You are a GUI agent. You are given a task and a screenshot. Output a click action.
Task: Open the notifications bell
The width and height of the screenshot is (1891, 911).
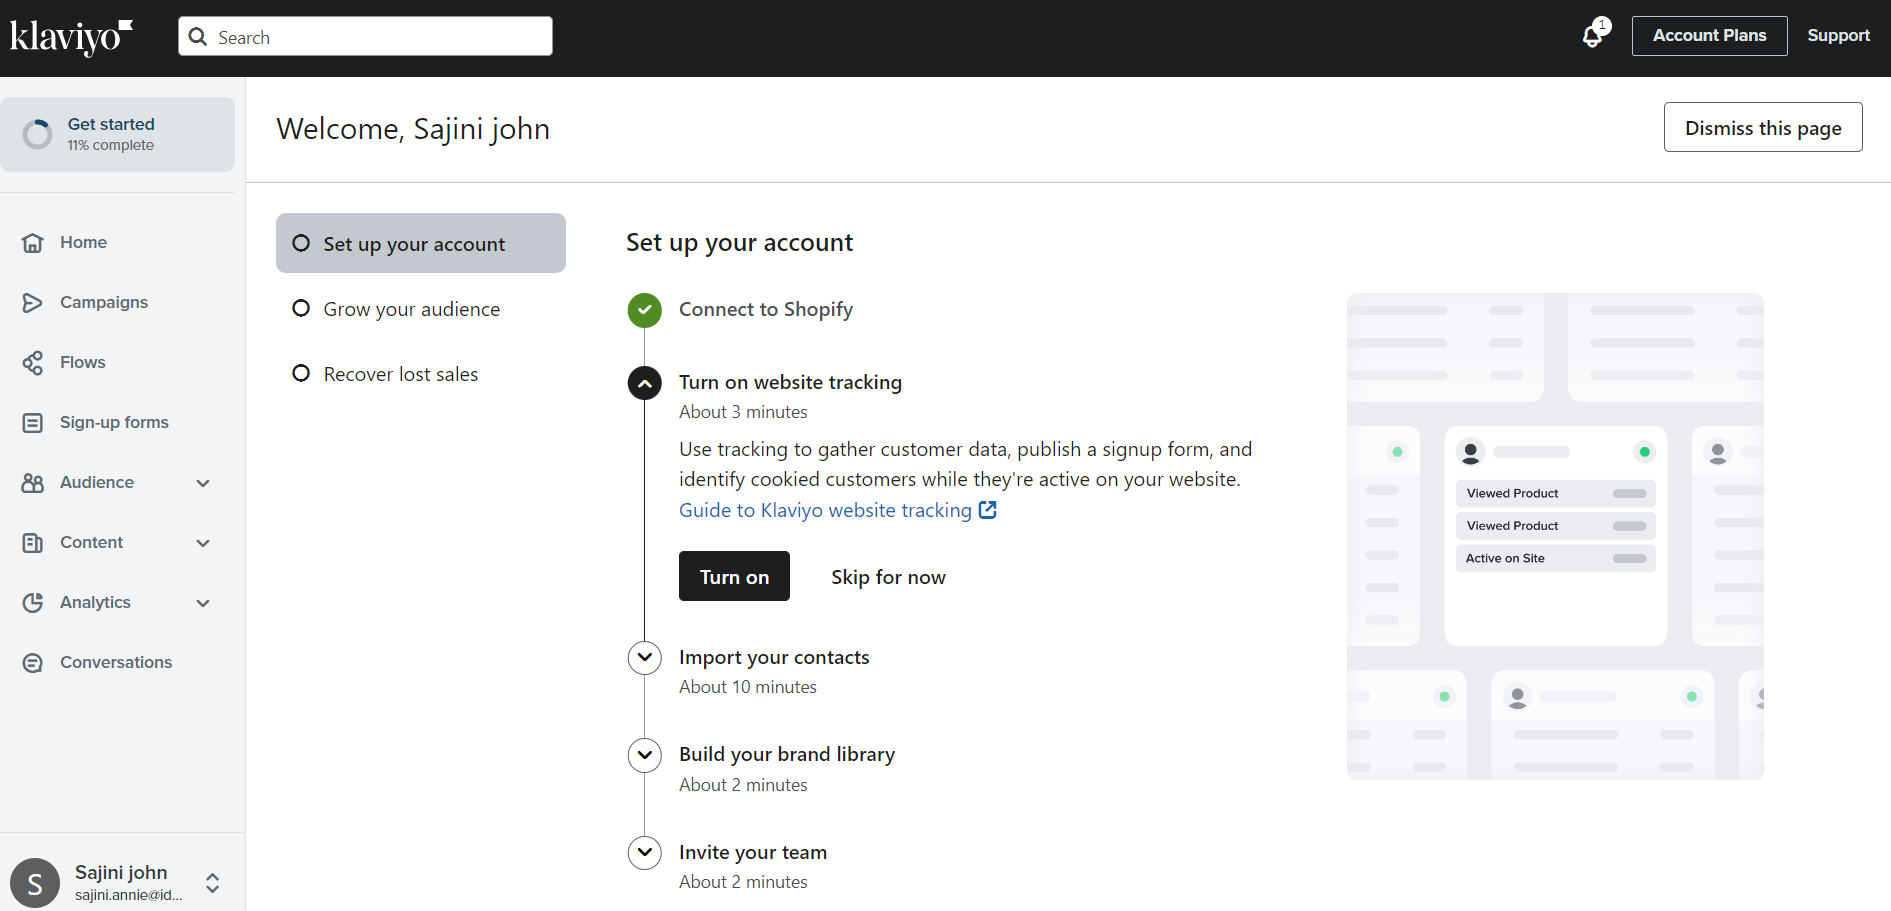1593,37
